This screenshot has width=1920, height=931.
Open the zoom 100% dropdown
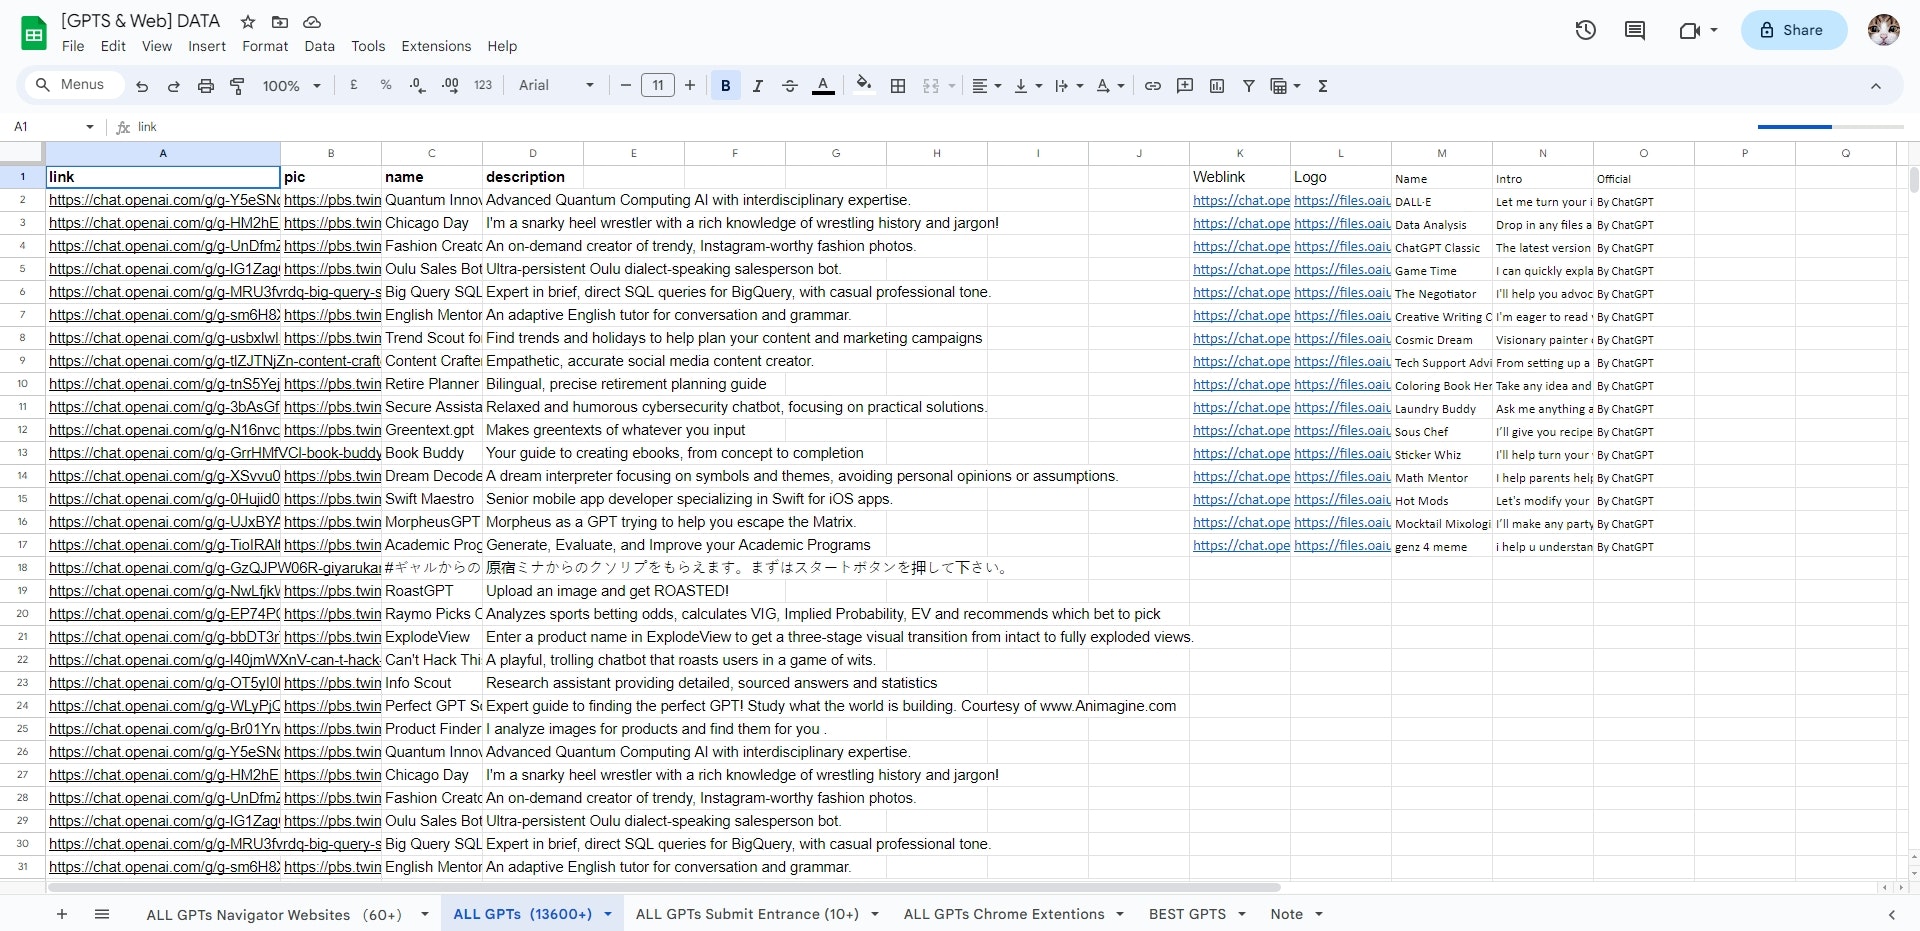[x=291, y=86]
